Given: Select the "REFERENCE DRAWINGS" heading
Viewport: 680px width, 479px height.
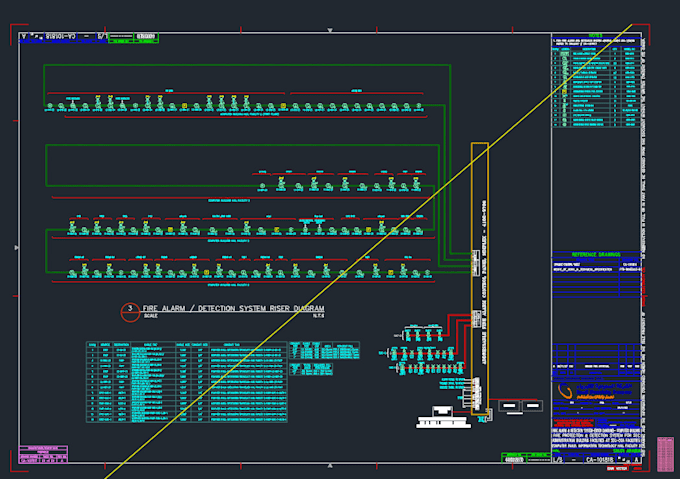Looking at the screenshot, I should point(596,254).
